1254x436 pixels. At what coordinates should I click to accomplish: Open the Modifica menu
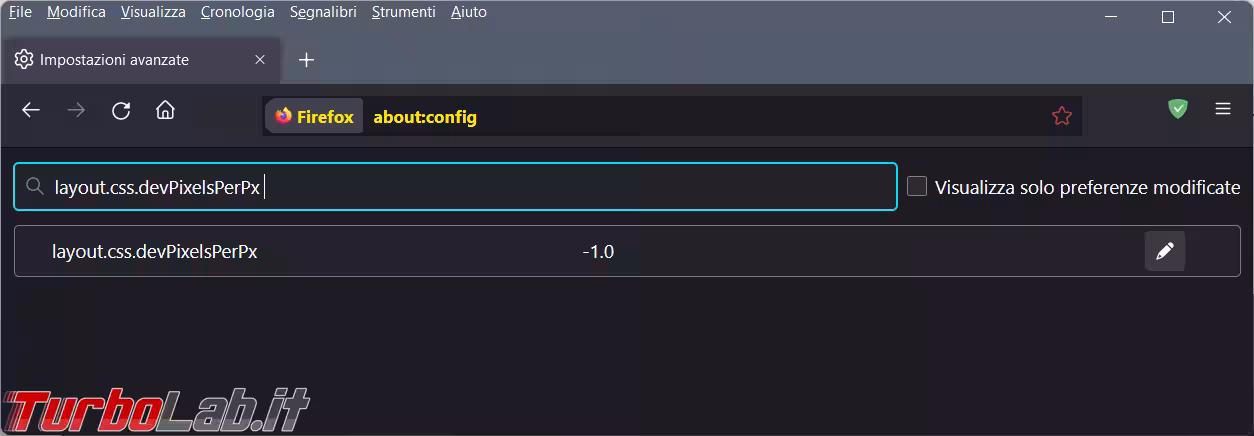point(76,12)
